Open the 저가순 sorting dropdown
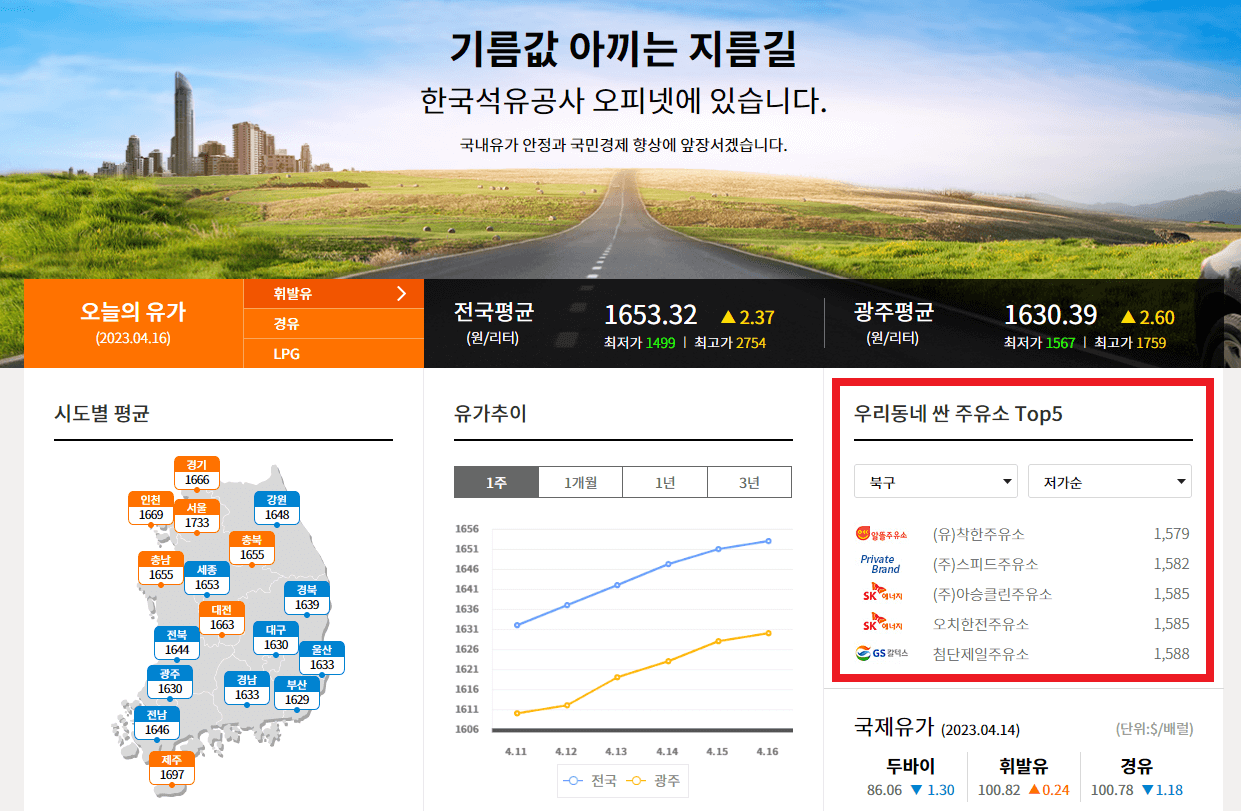 click(x=1110, y=481)
